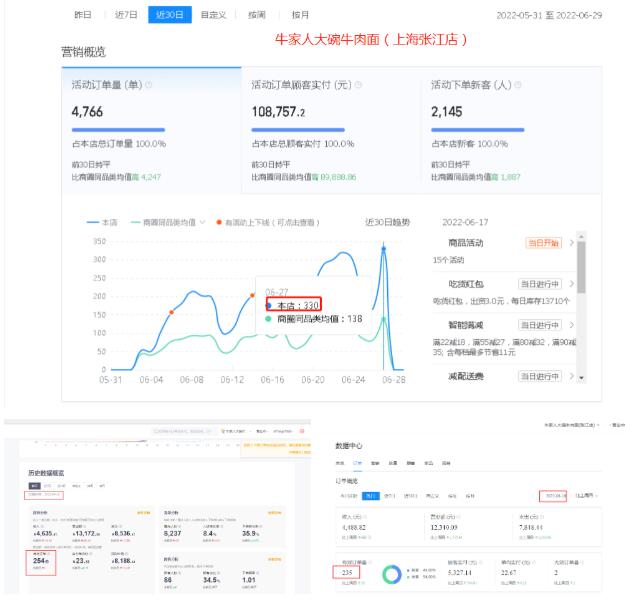
Task: Expand the 吃货红包 row chevron
Action: click(x=571, y=284)
